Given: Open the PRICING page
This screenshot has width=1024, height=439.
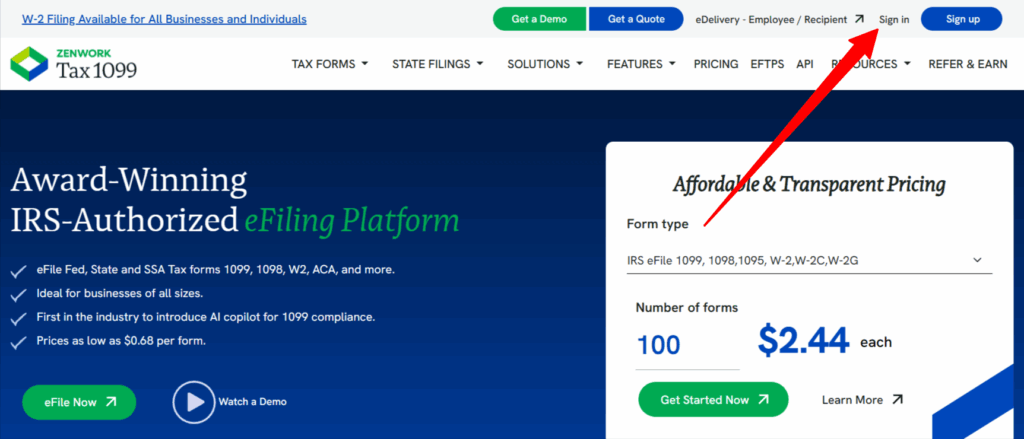Looking at the screenshot, I should [x=716, y=64].
